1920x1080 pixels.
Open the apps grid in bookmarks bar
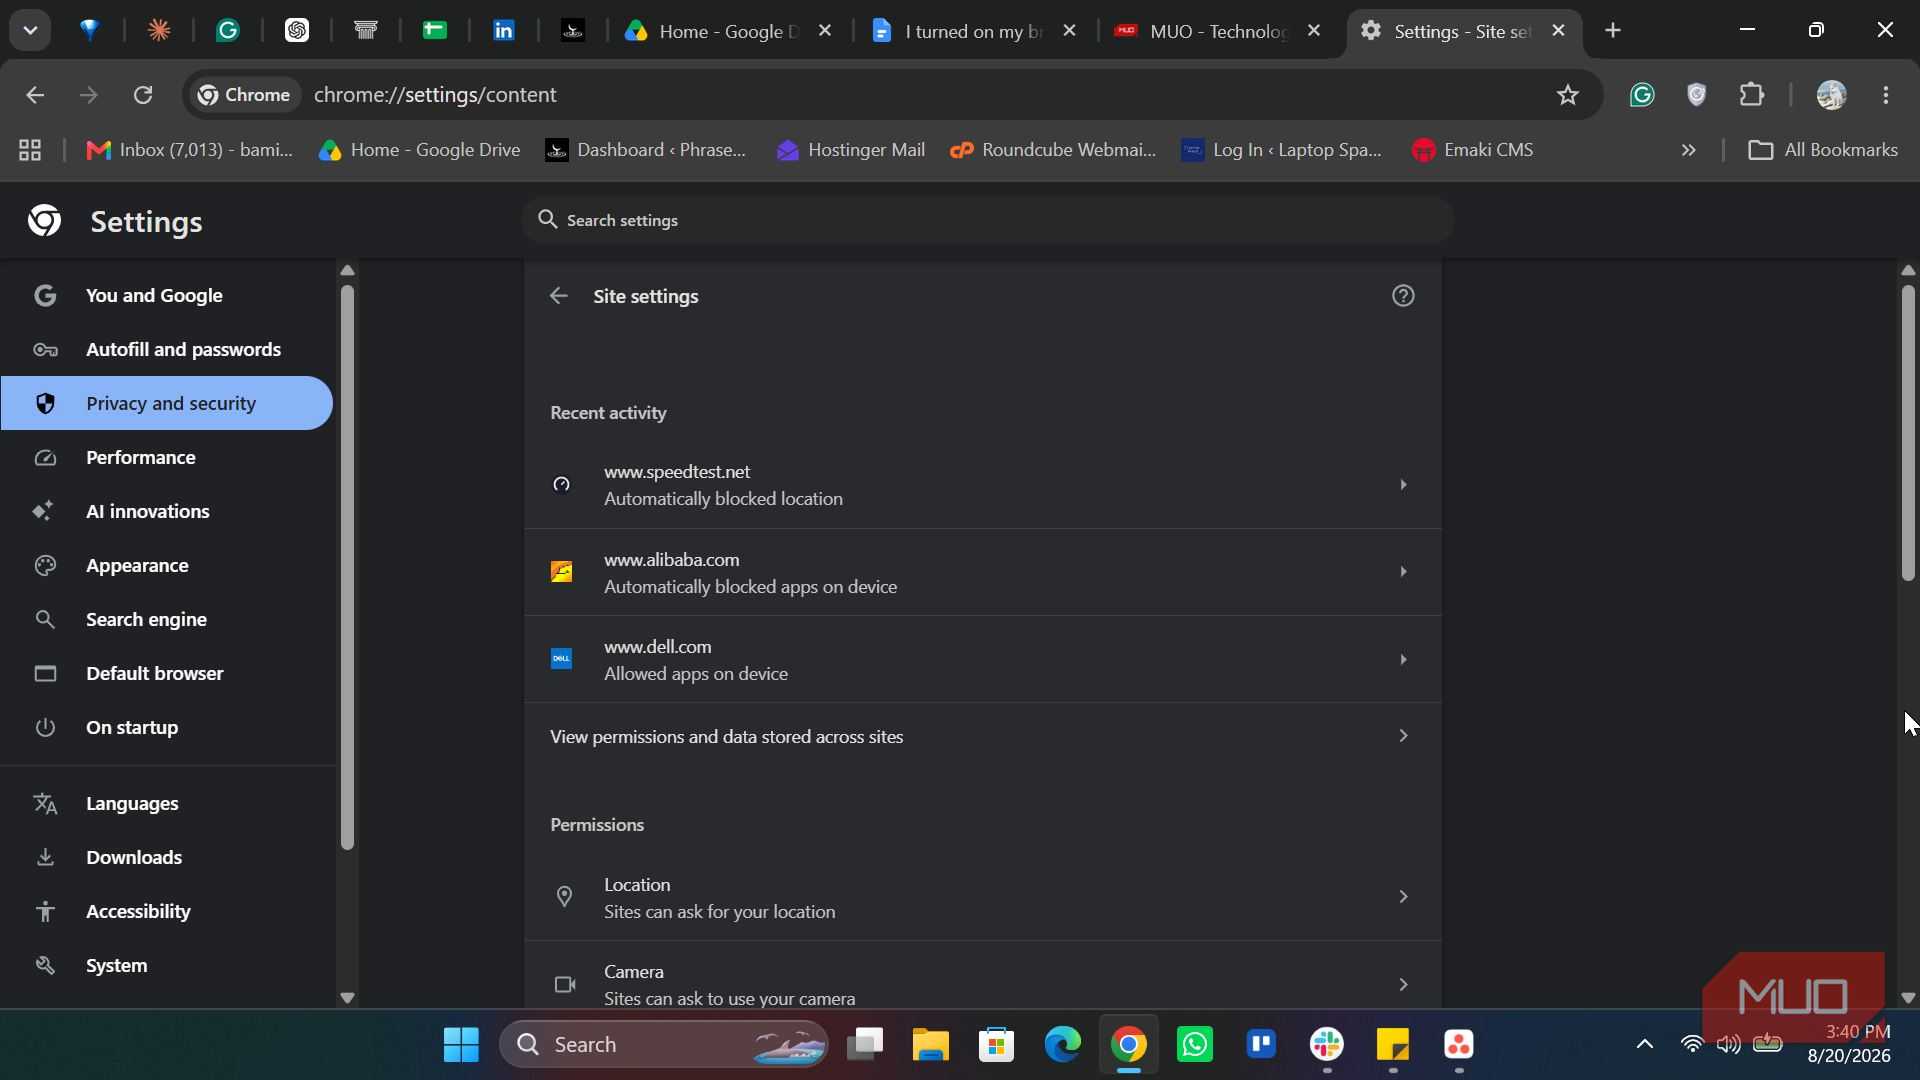point(30,150)
